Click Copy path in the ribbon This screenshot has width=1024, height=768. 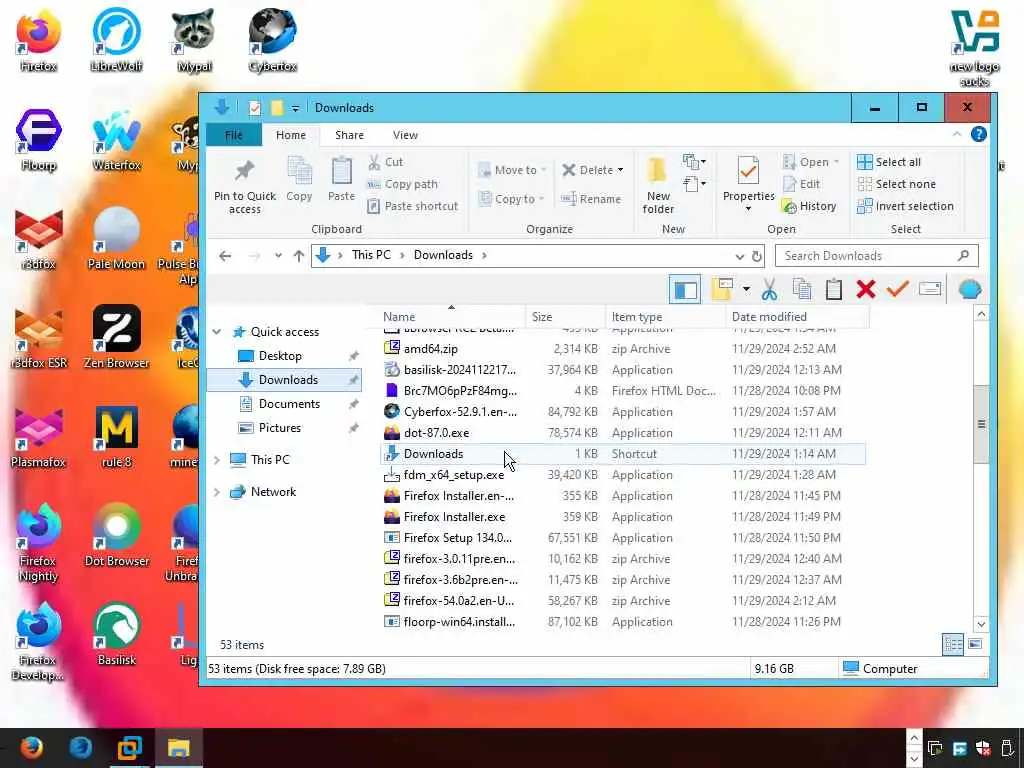coord(402,184)
